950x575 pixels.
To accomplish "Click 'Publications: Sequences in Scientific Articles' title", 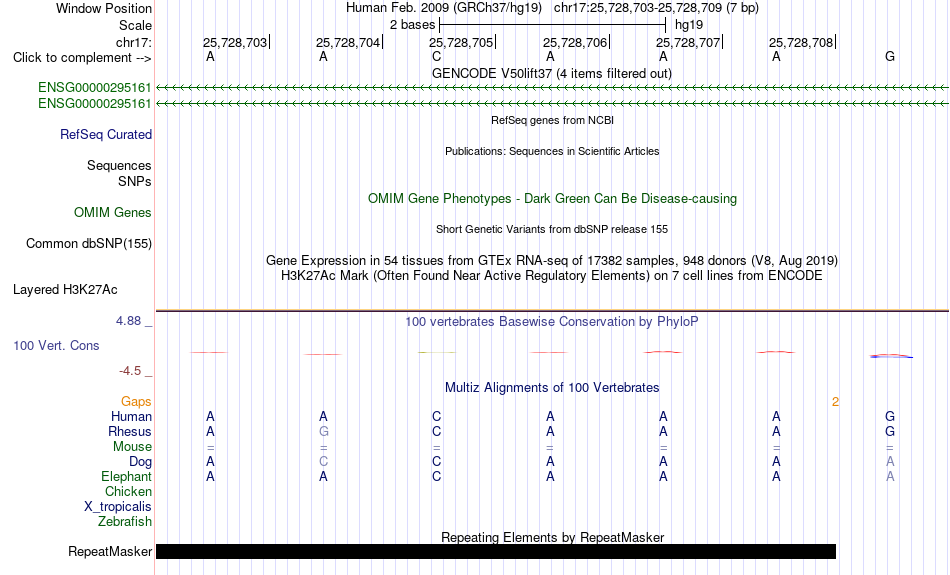I will tap(552, 151).
